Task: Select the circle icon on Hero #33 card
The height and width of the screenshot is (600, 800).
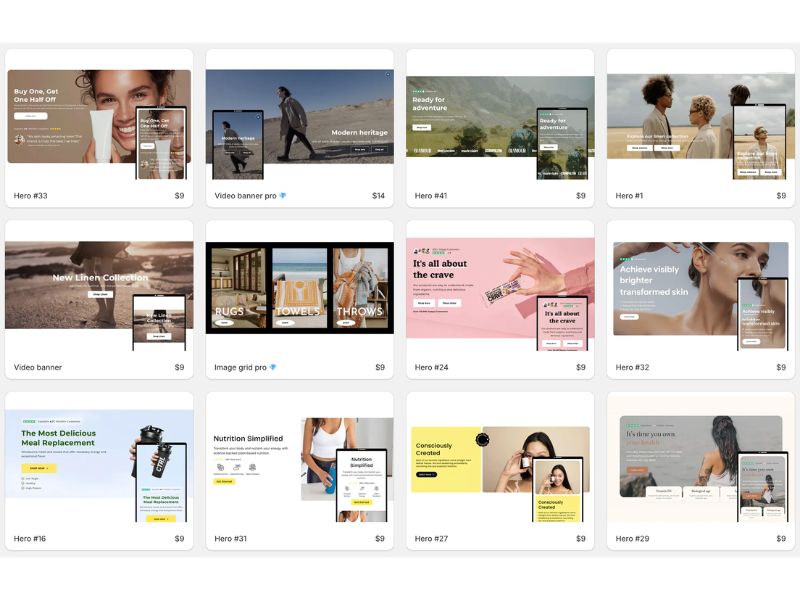Action: 182,73
